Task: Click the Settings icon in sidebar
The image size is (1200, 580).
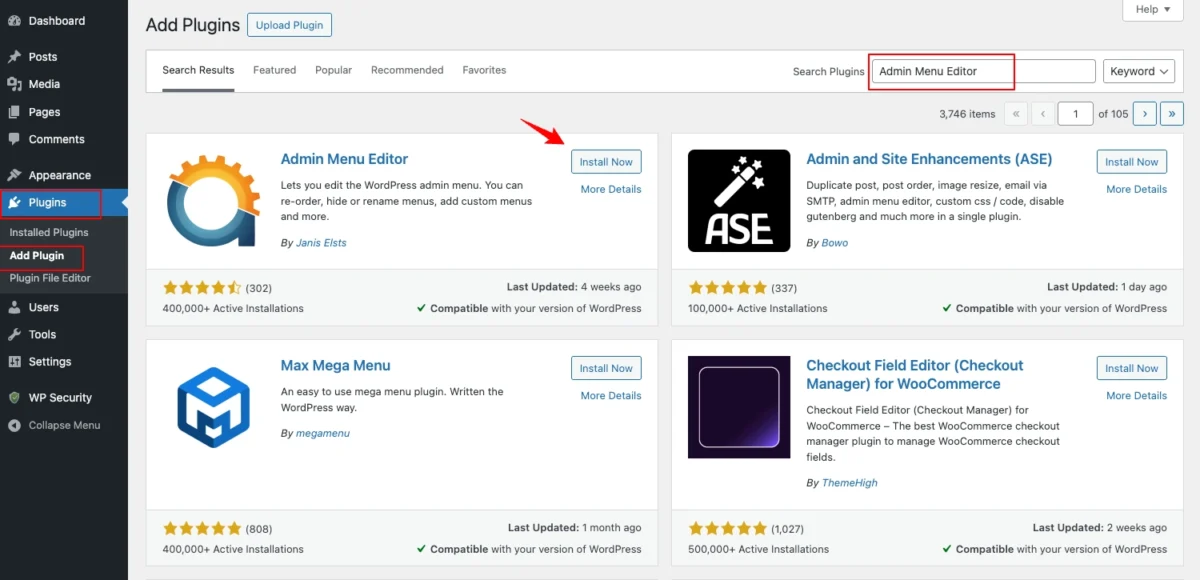Action: point(14,361)
